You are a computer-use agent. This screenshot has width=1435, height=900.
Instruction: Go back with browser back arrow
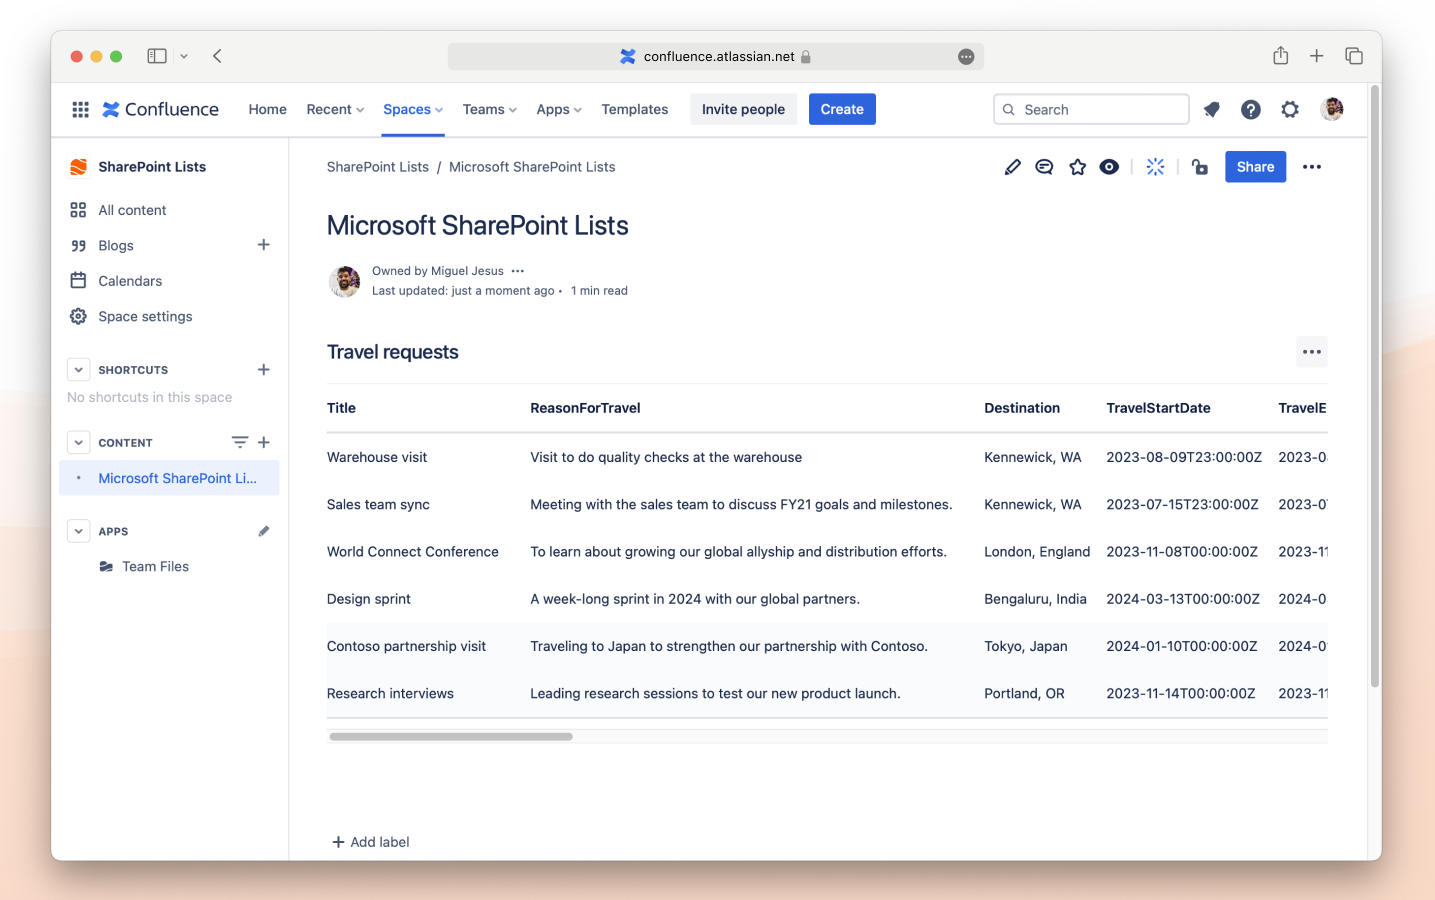[217, 56]
